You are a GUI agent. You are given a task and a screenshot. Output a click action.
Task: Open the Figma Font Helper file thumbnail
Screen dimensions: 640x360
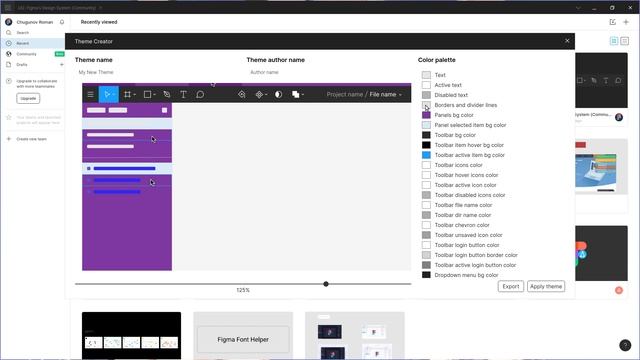tap(243, 336)
